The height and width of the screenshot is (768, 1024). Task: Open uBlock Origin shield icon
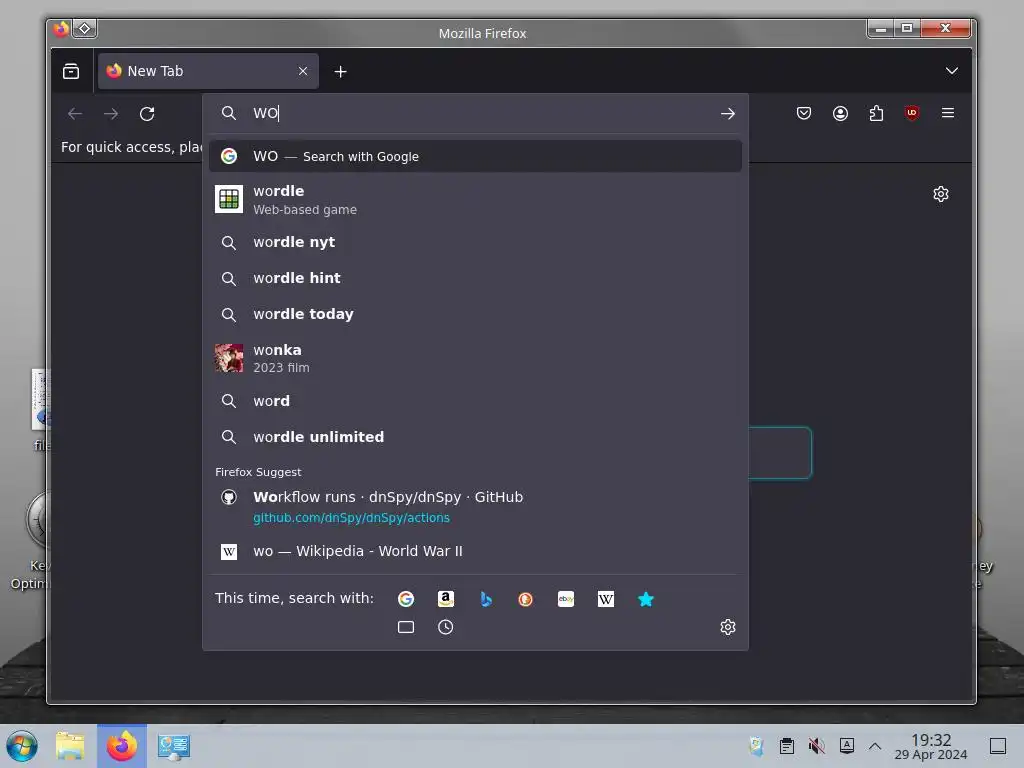[x=912, y=113]
